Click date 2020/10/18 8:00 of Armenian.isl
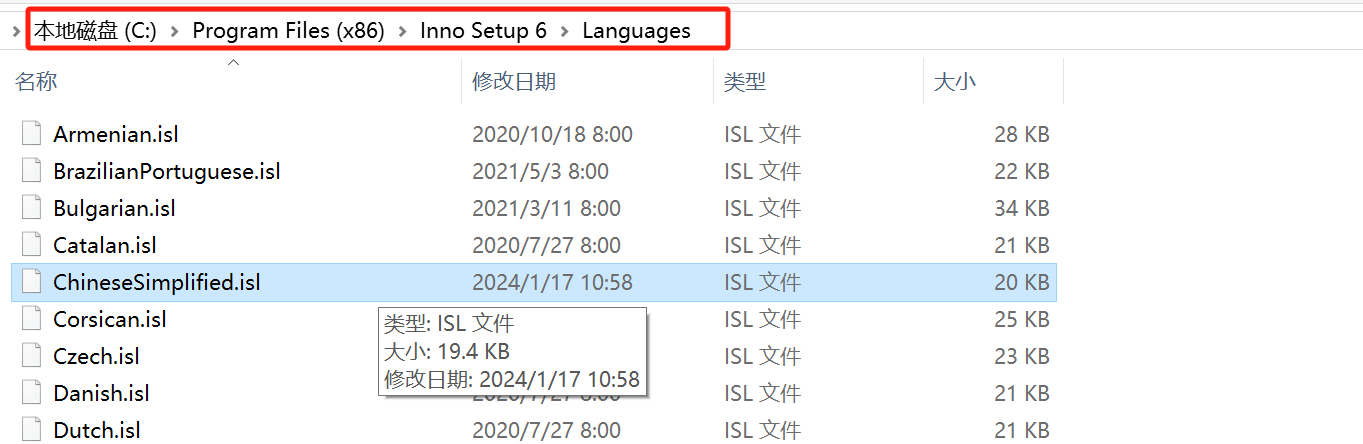This screenshot has width=1363, height=444. (552, 134)
